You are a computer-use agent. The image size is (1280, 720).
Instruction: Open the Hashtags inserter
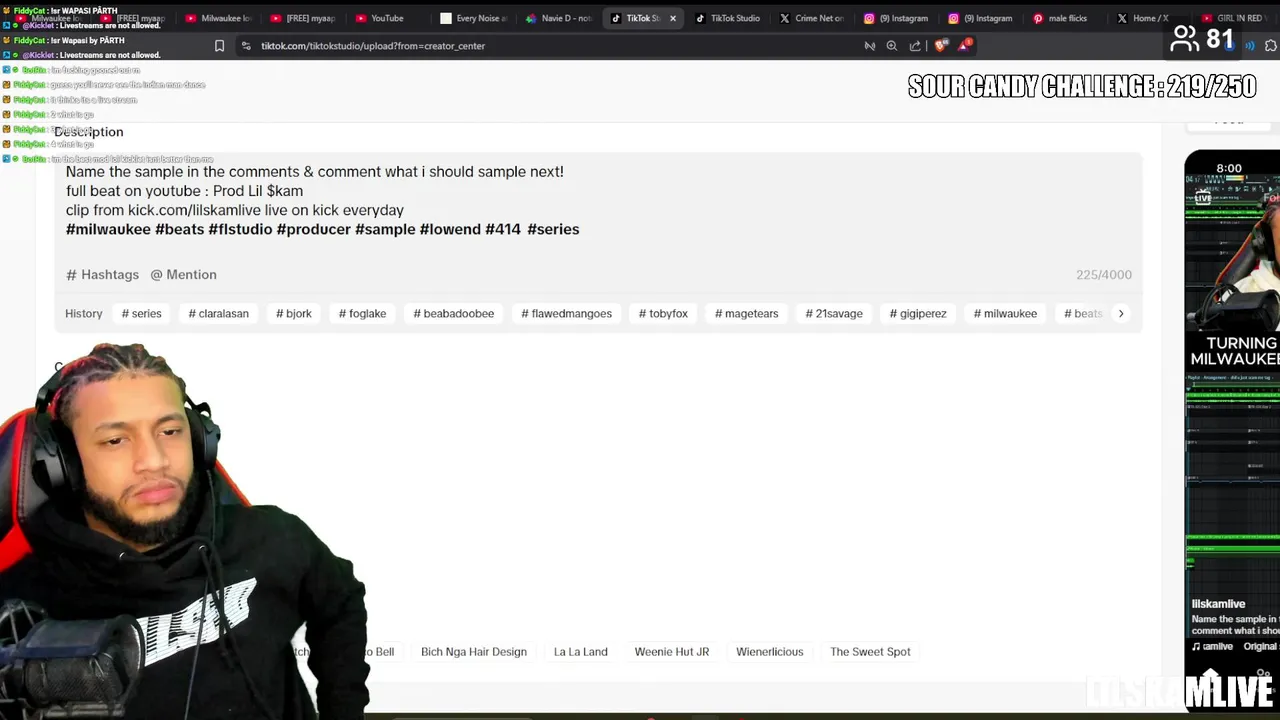[x=102, y=274]
